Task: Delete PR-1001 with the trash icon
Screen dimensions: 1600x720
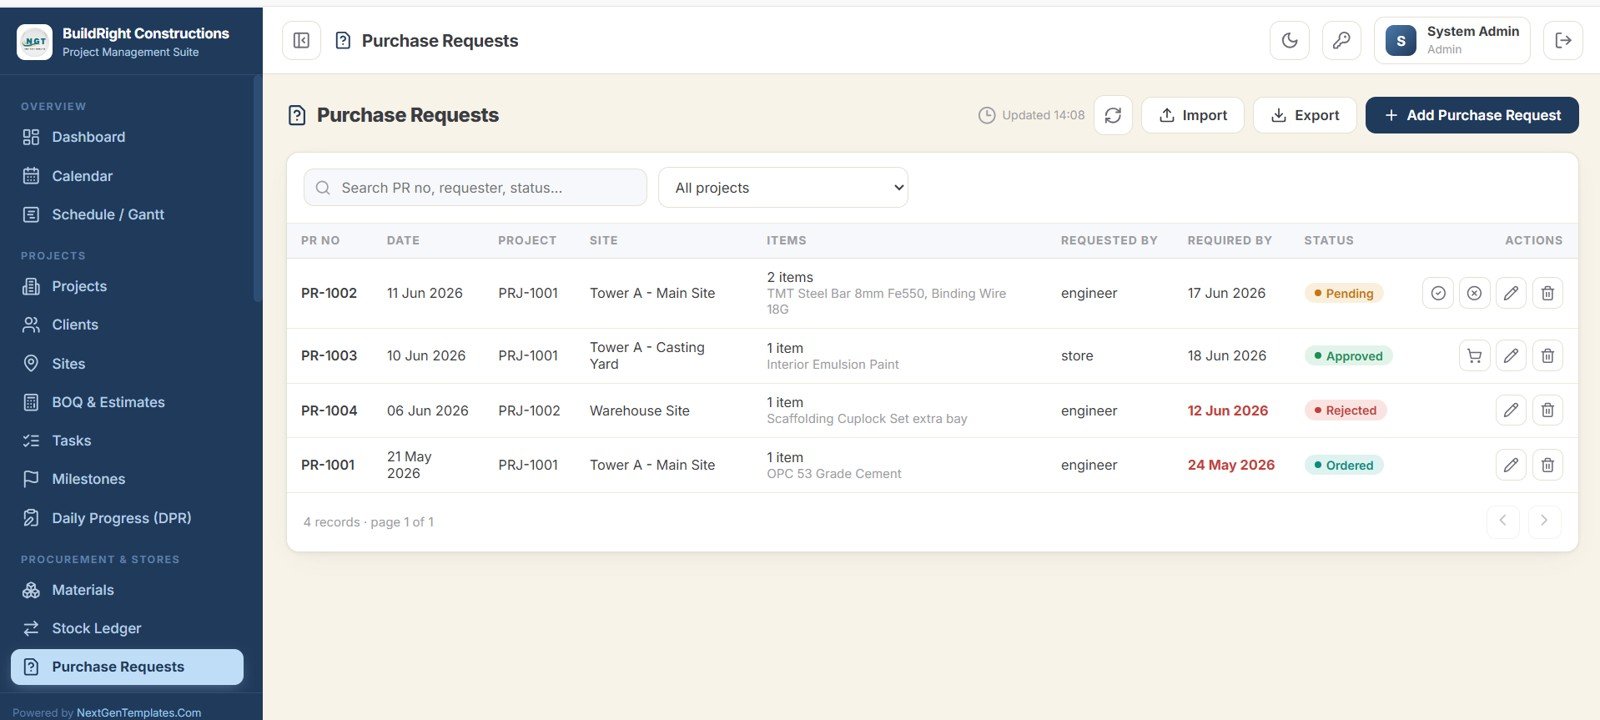Action: [x=1547, y=465]
